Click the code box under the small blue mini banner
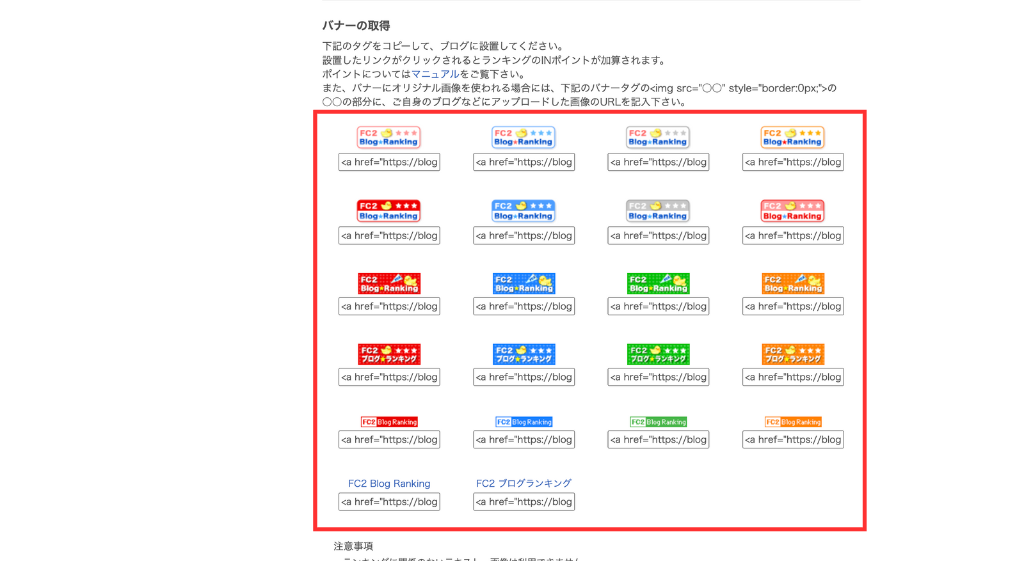 pos(524,440)
